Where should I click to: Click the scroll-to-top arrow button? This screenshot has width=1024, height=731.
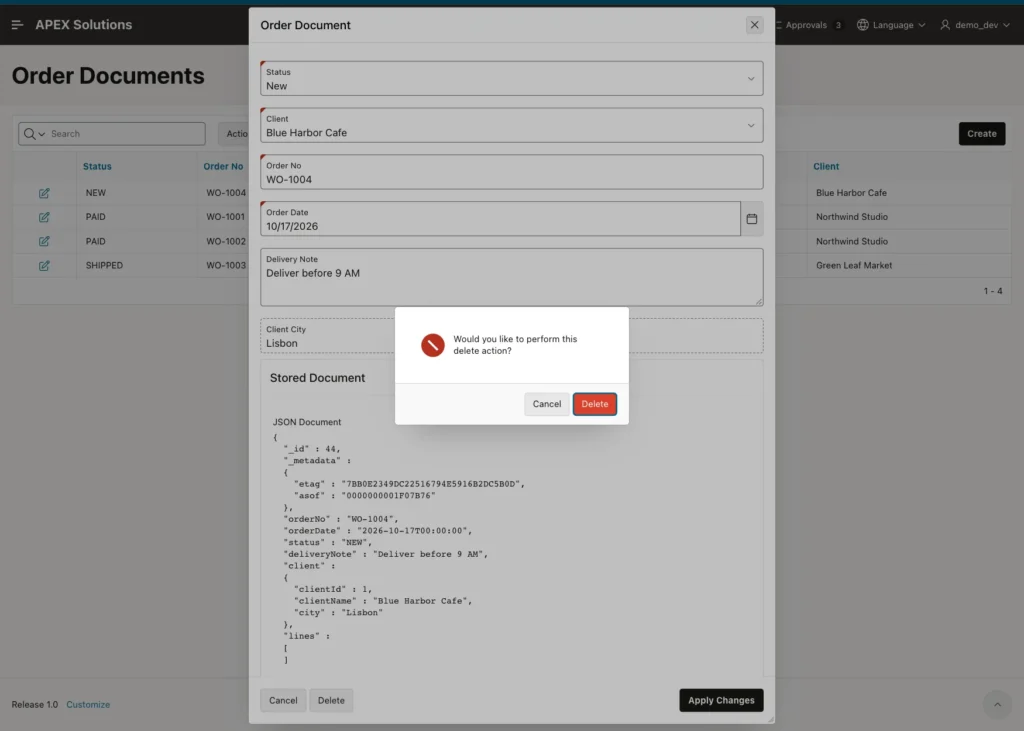tap(997, 704)
